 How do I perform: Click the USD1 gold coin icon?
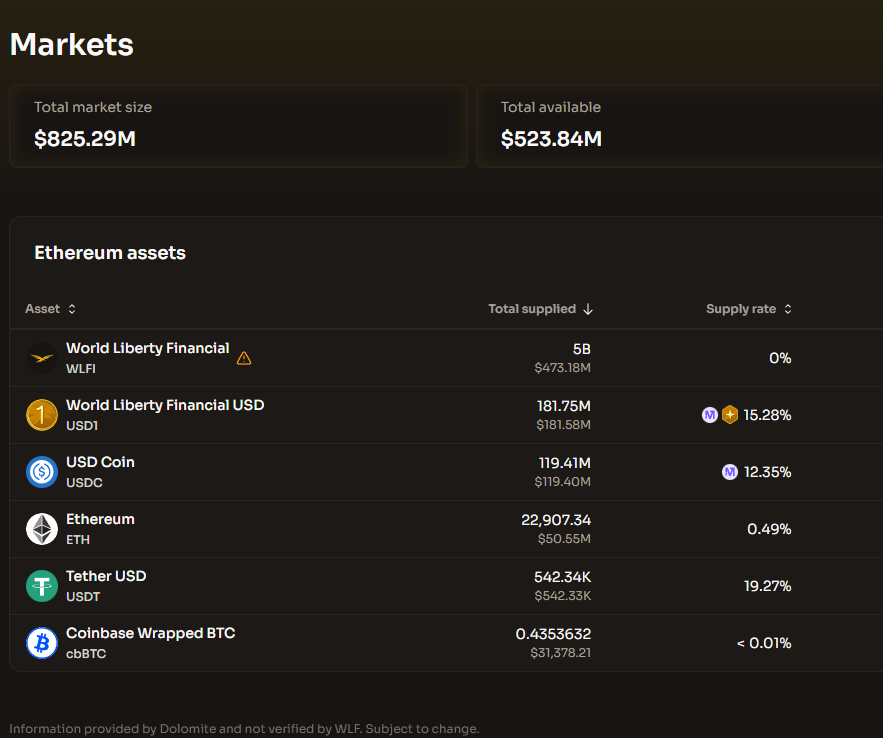pos(42,415)
